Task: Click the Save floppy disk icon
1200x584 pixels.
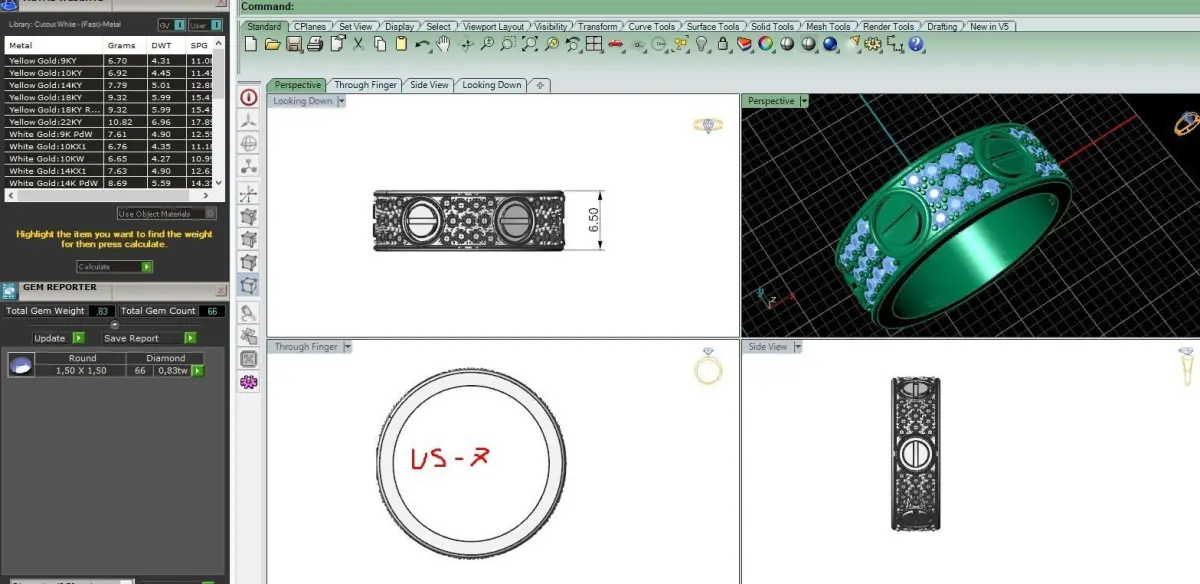Action: pos(294,43)
